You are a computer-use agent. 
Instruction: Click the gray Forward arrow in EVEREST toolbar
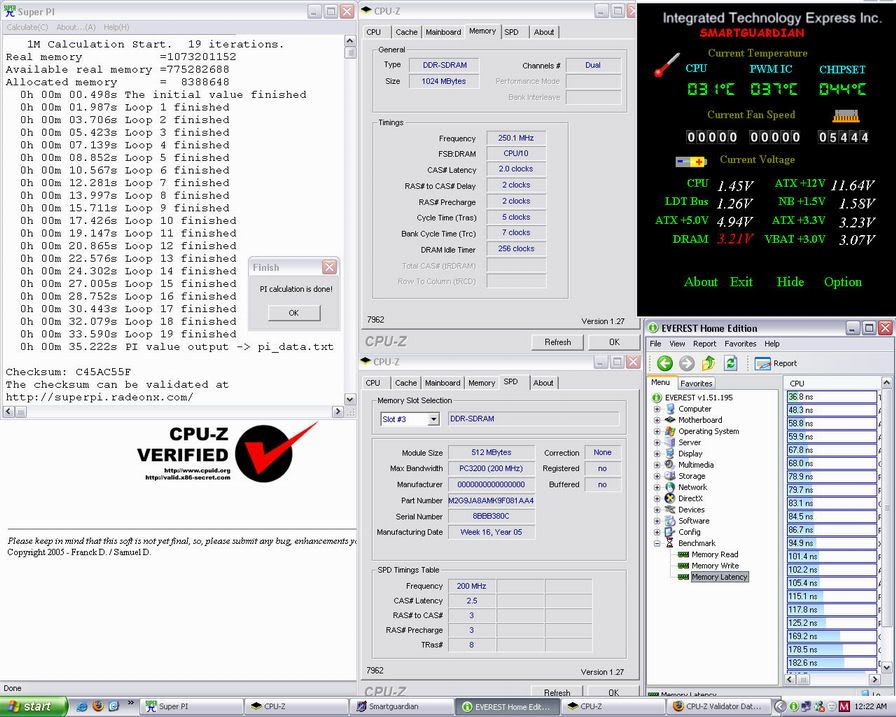(x=686, y=363)
